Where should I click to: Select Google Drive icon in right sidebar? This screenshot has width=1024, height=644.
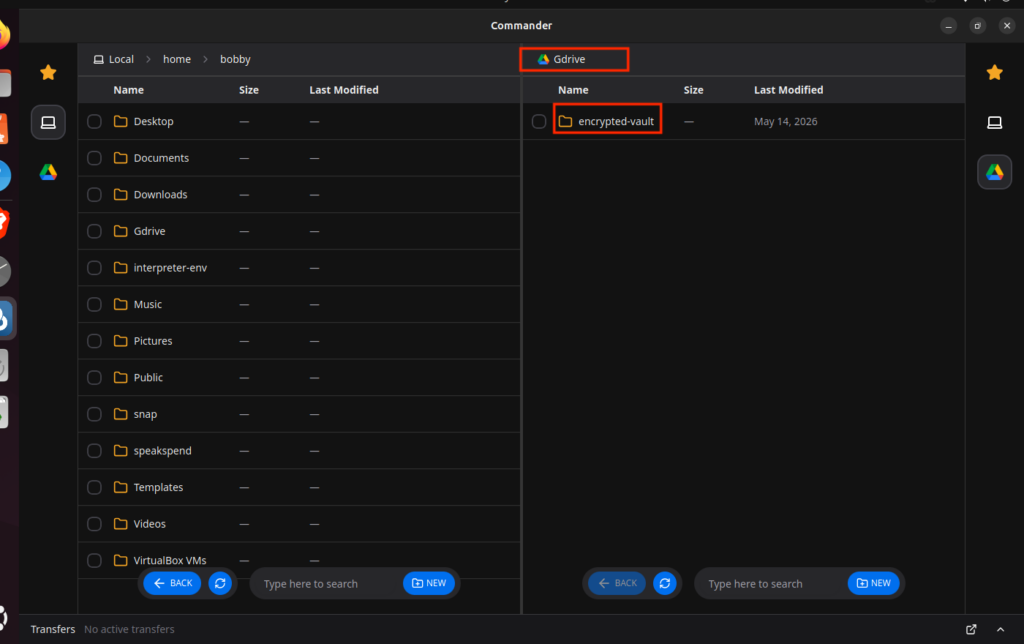coord(995,172)
